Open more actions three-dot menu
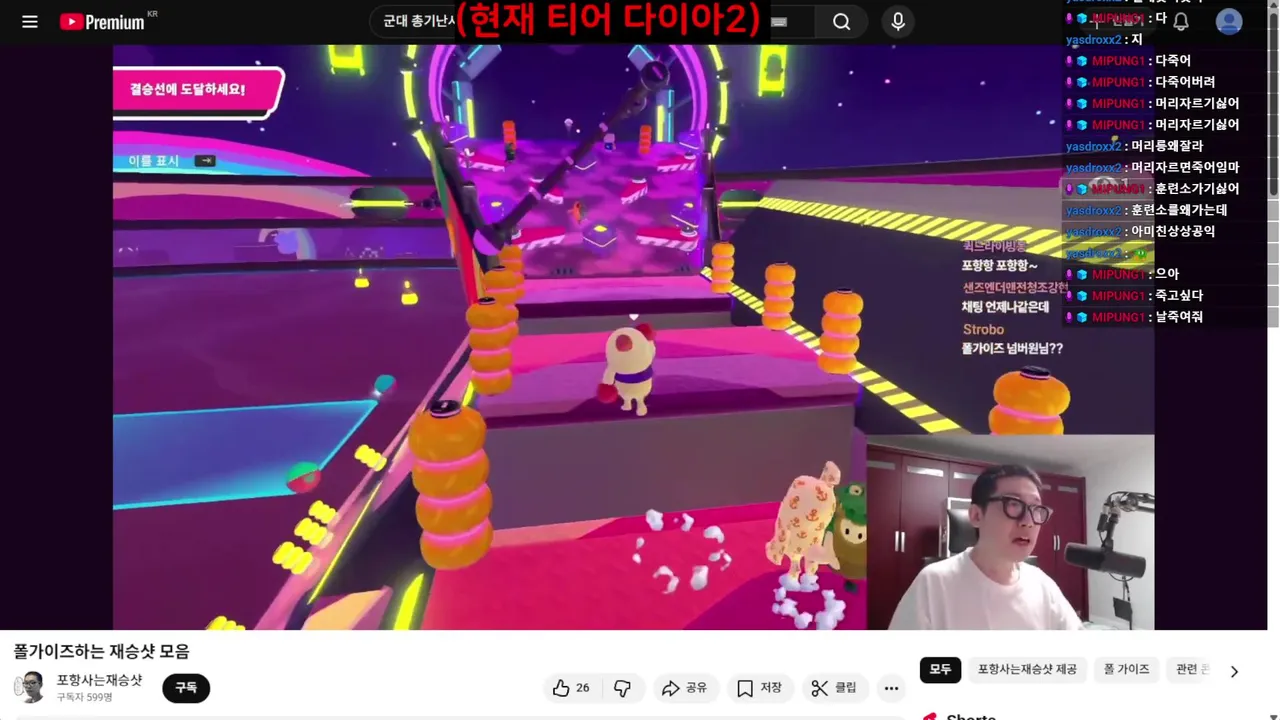 [x=891, y=688]
